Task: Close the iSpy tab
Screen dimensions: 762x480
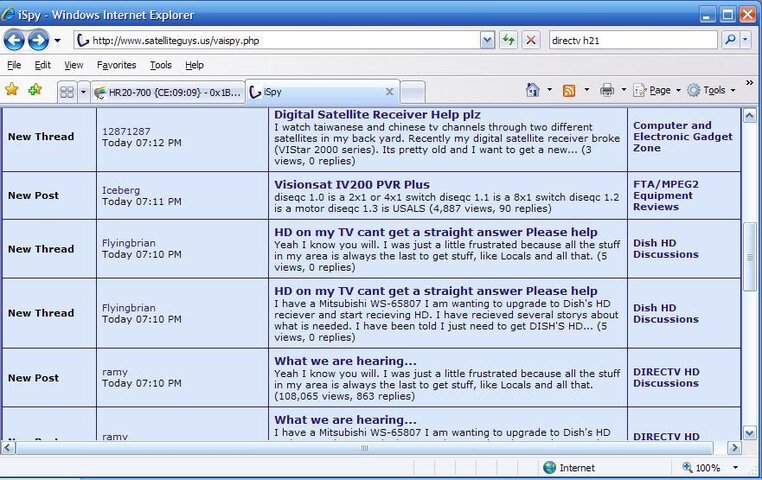Action: 389,91
